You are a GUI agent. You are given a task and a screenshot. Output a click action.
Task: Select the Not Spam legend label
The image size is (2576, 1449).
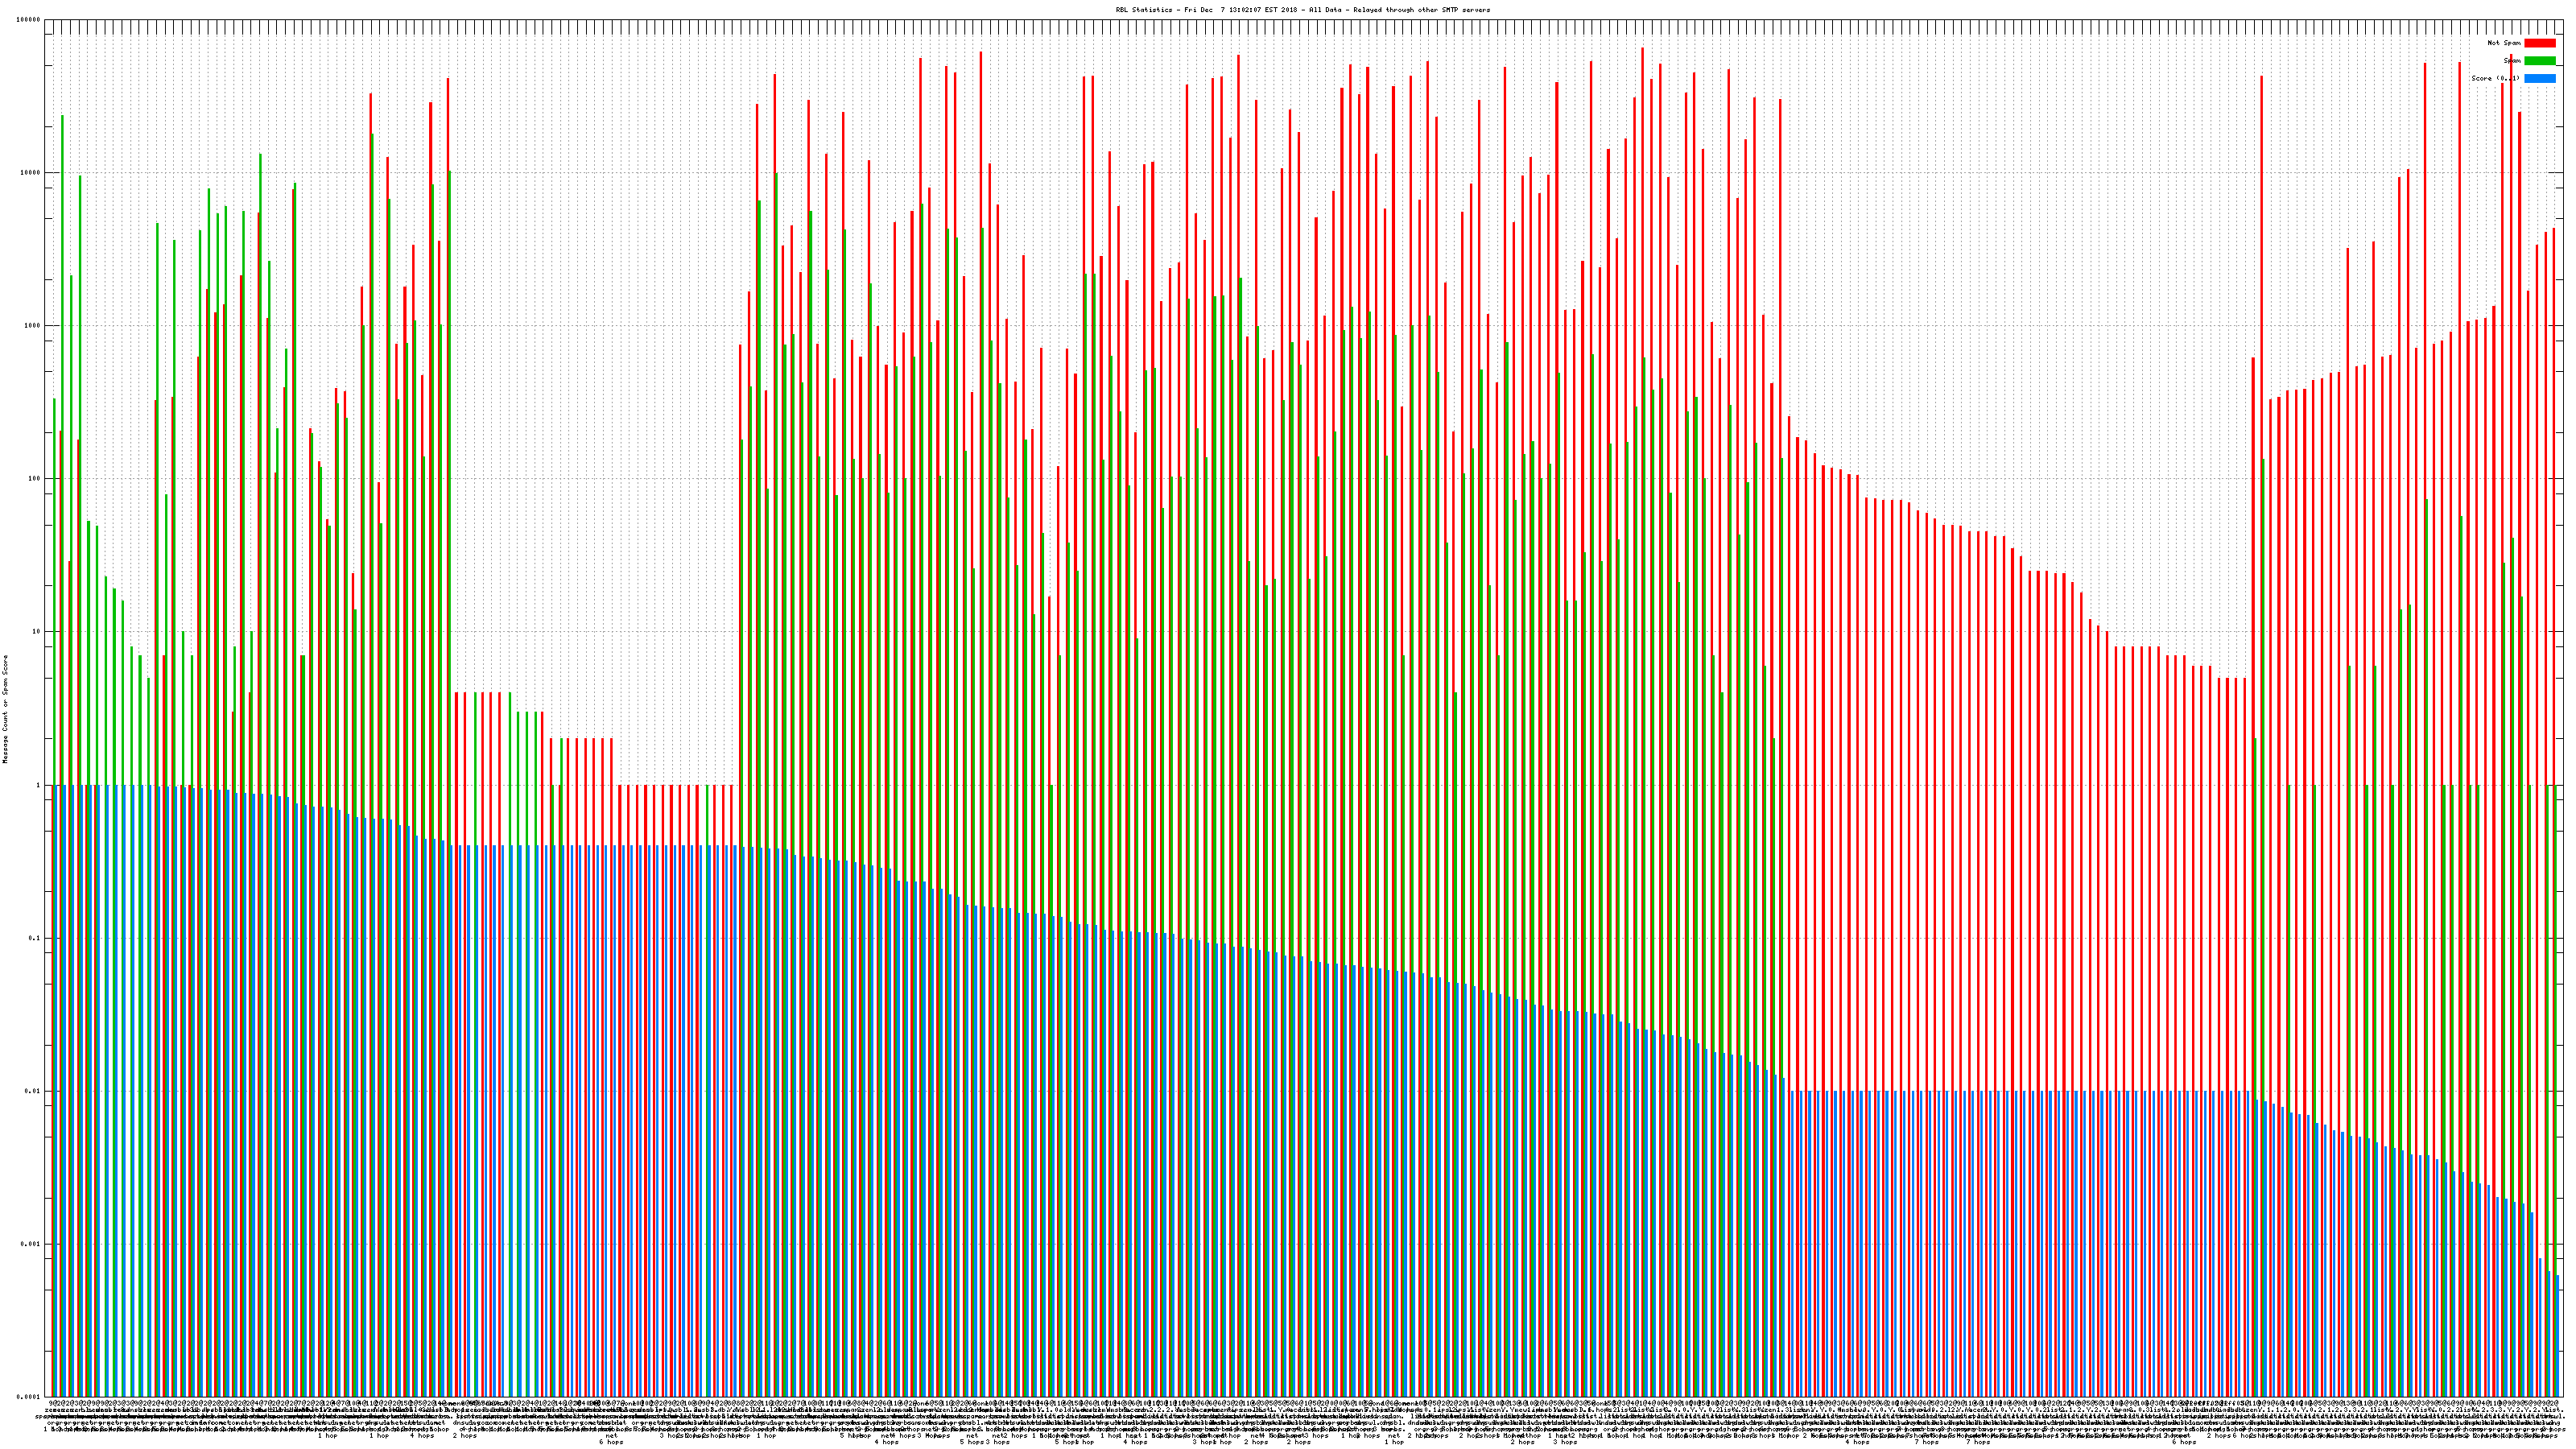(2504, 43)
